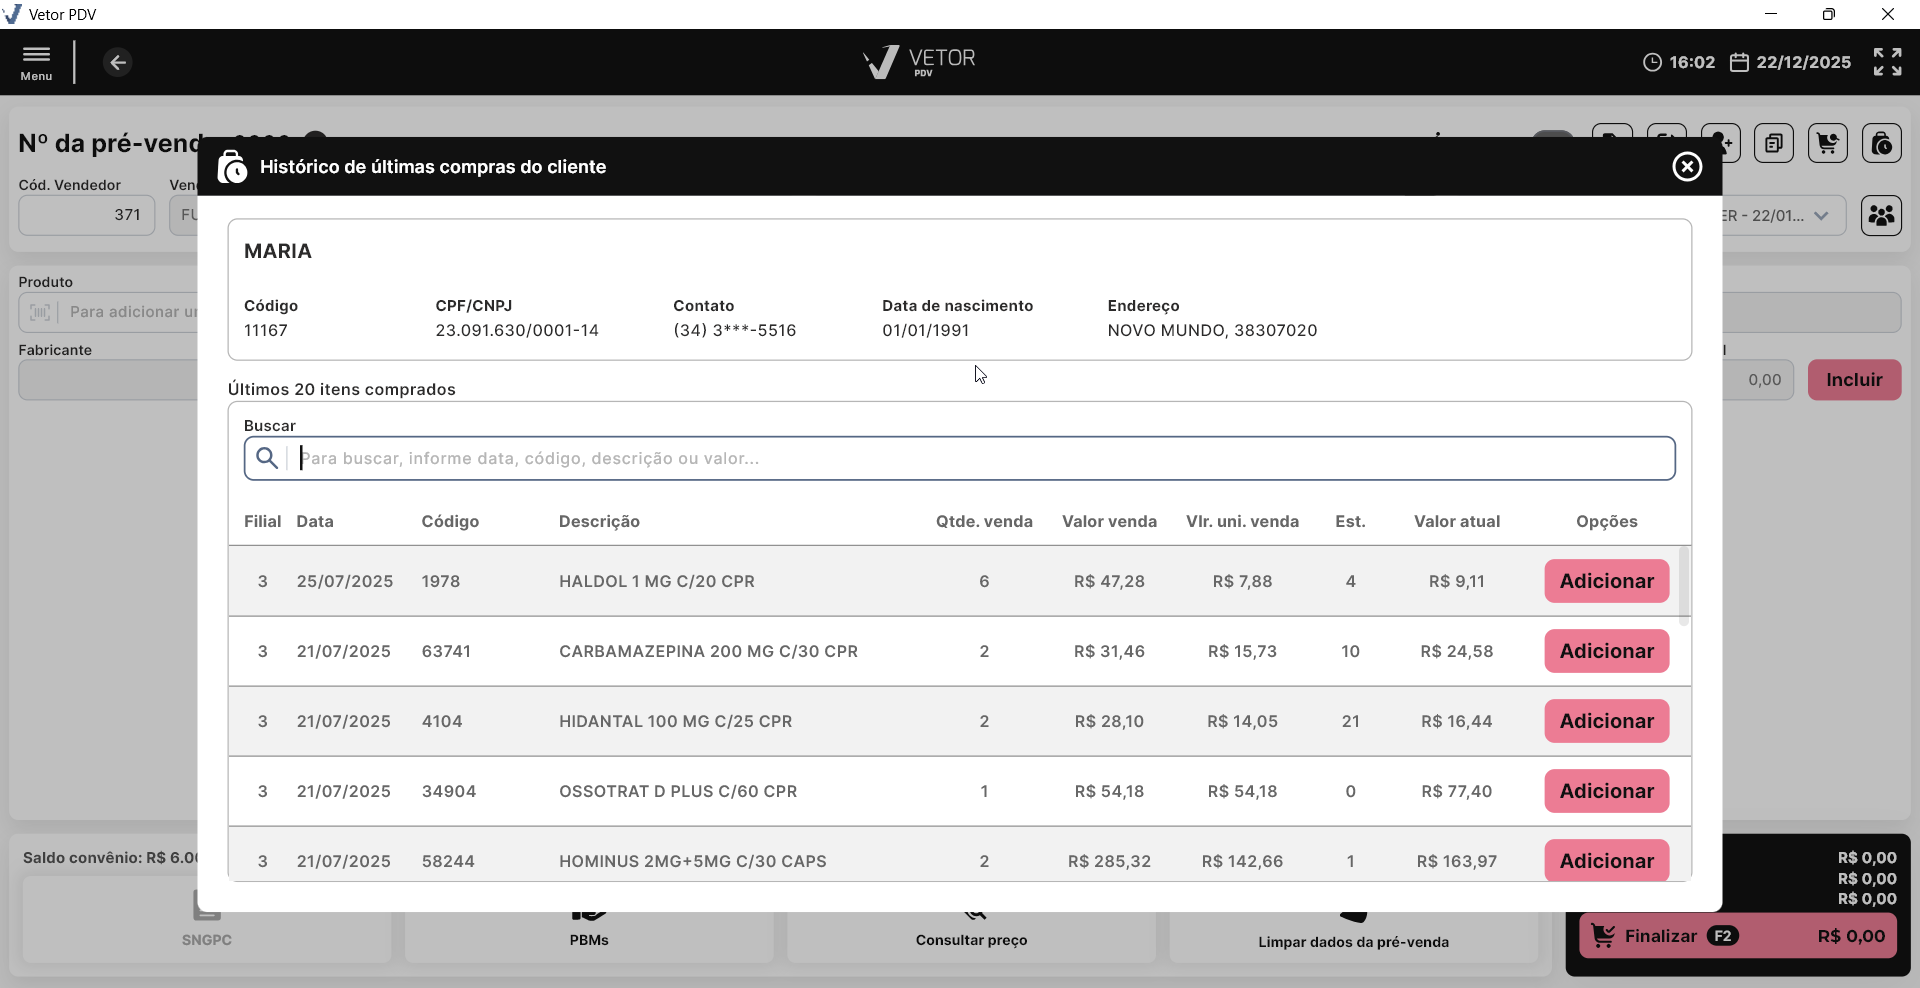This screenshot has width=1920, height=988.
Task: Click the barcode icon in Produto field
Action: pyautogui.click(x=40, y=312)
